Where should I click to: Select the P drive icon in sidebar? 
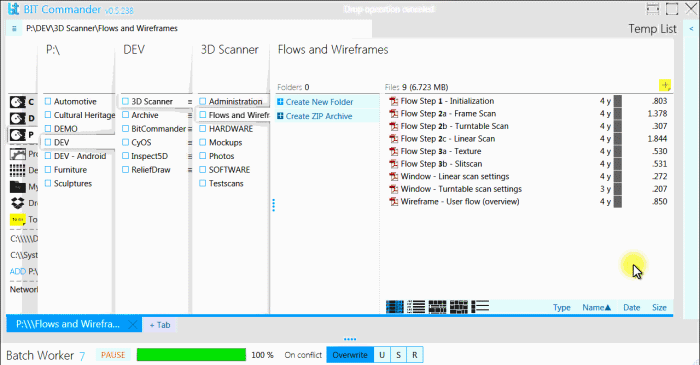coord(17,135)
